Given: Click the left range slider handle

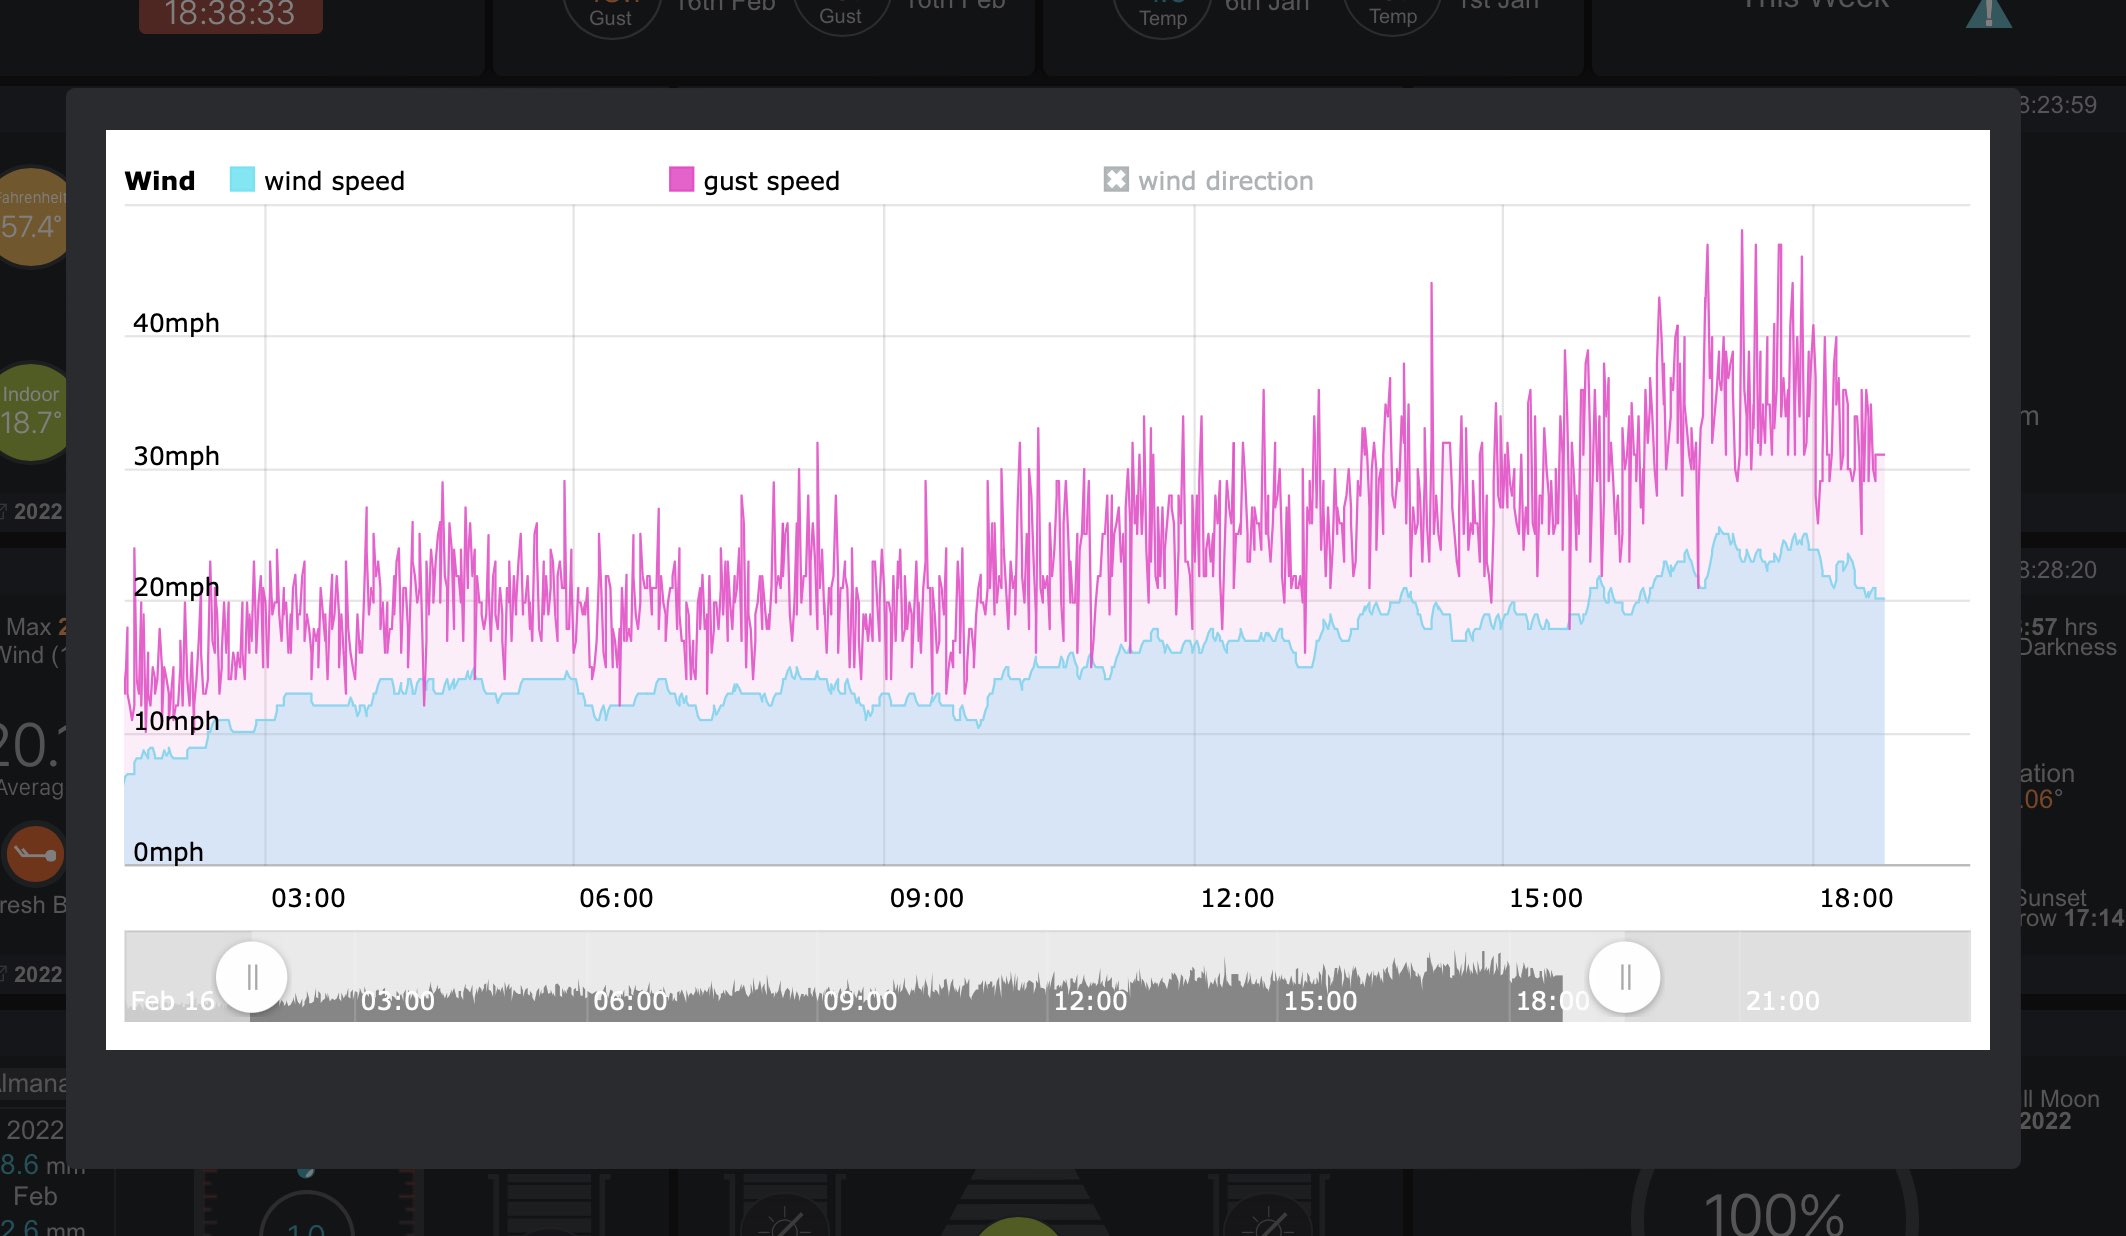Looking at the screenshot, I should coord(252,977).
